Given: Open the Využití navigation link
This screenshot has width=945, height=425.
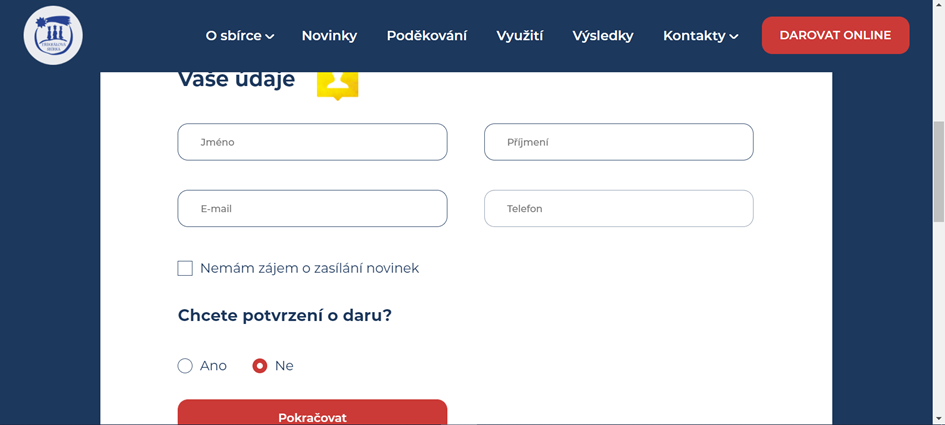Looking at the screenshot, I should coord(519,36).
